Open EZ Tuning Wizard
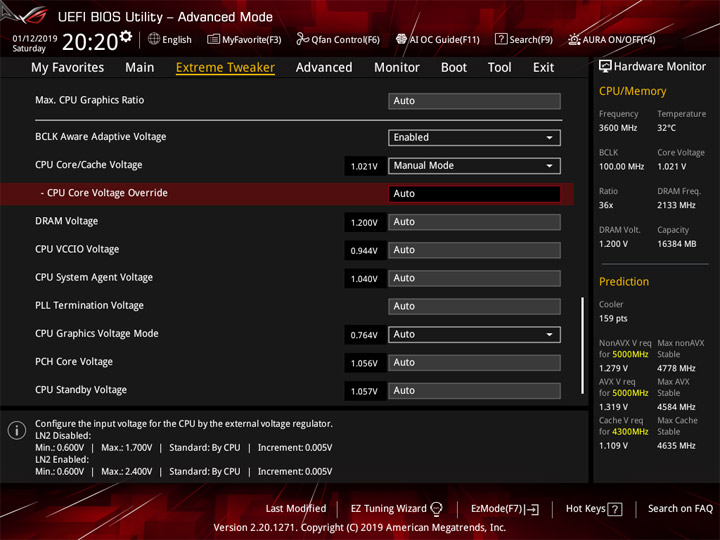This screenshot has height=540, width=720. 396,509
